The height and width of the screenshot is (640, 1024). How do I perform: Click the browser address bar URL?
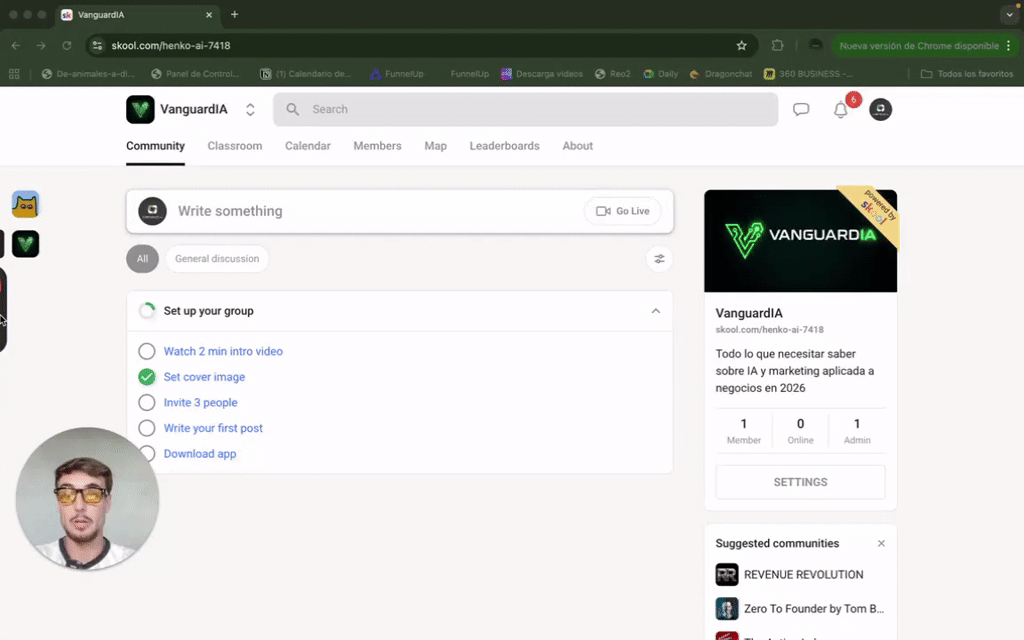171,46
